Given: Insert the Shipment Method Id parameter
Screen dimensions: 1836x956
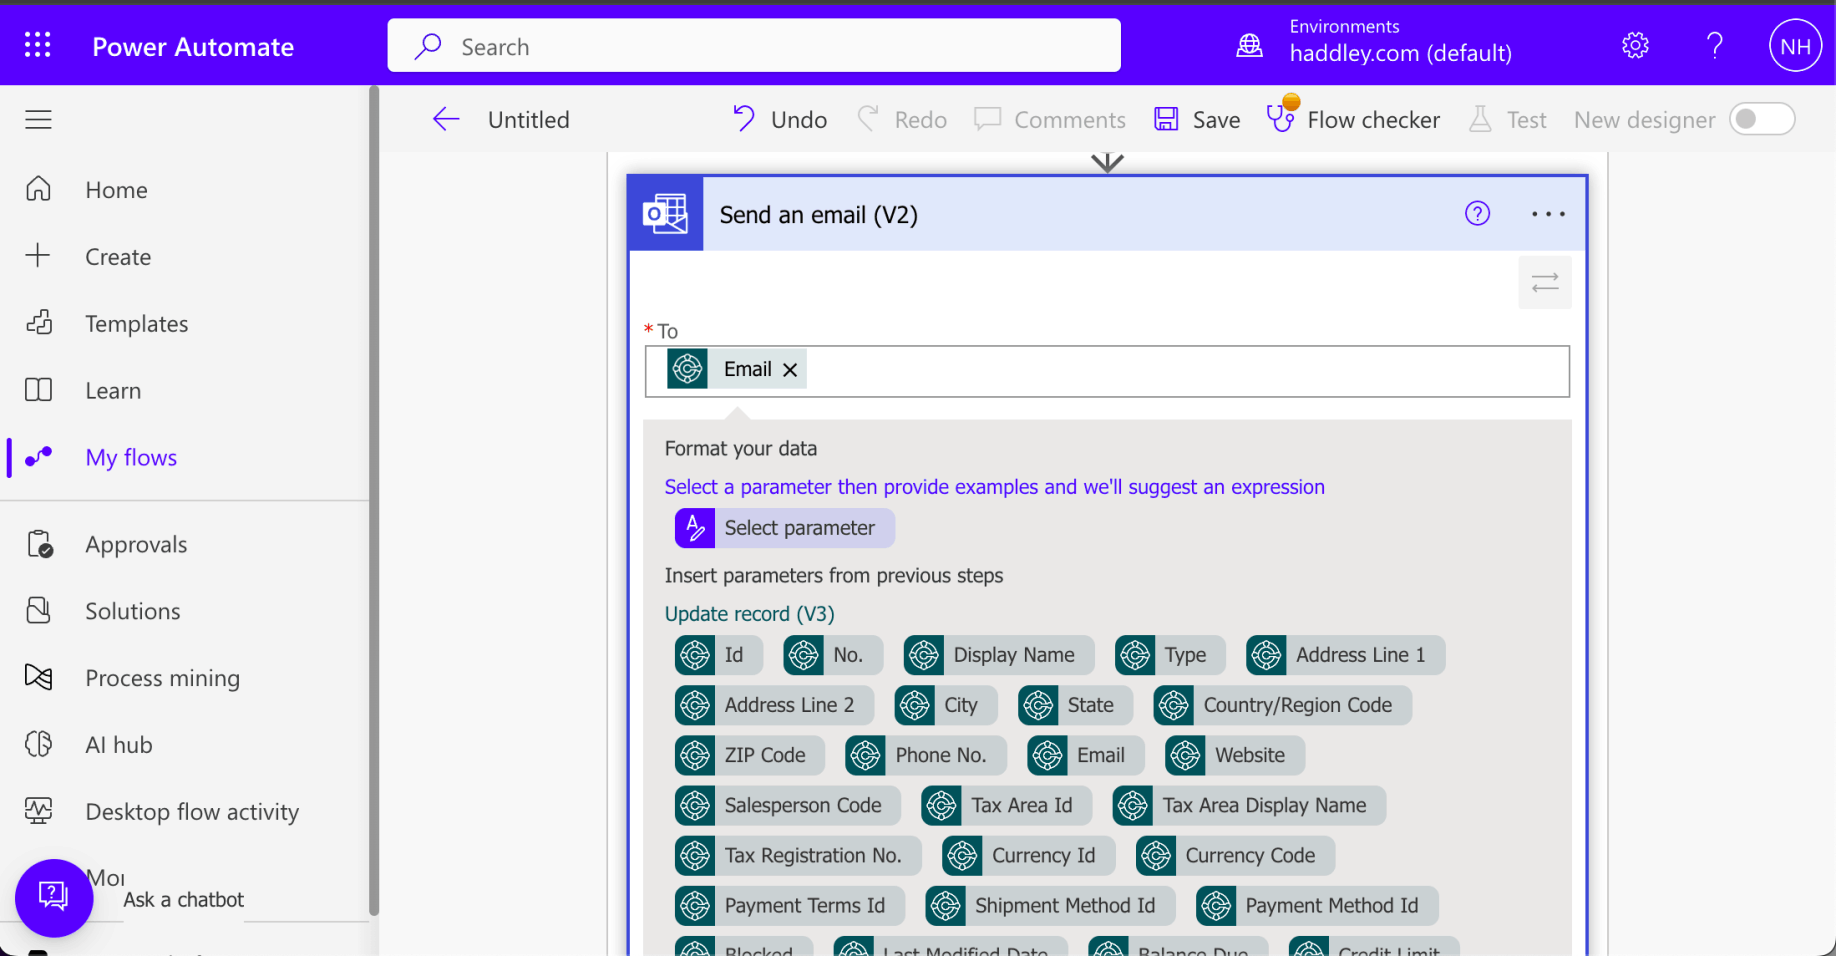Looking at the screenshot, I should tap(1050, 905).
